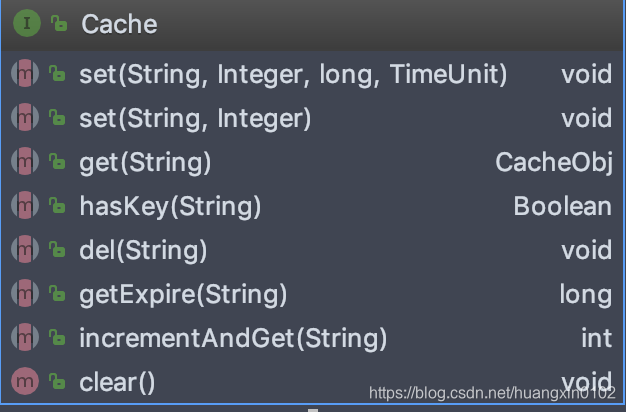Select the clear() method entry
Screen dimensions: 626x412
click(x=313, y=381)
